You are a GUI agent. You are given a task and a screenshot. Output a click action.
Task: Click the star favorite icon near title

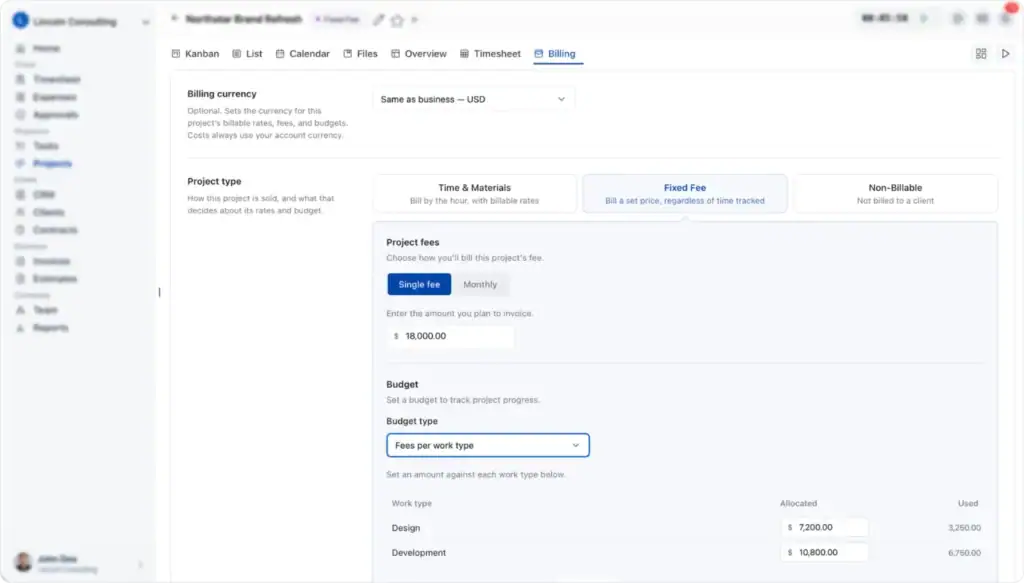397,20
